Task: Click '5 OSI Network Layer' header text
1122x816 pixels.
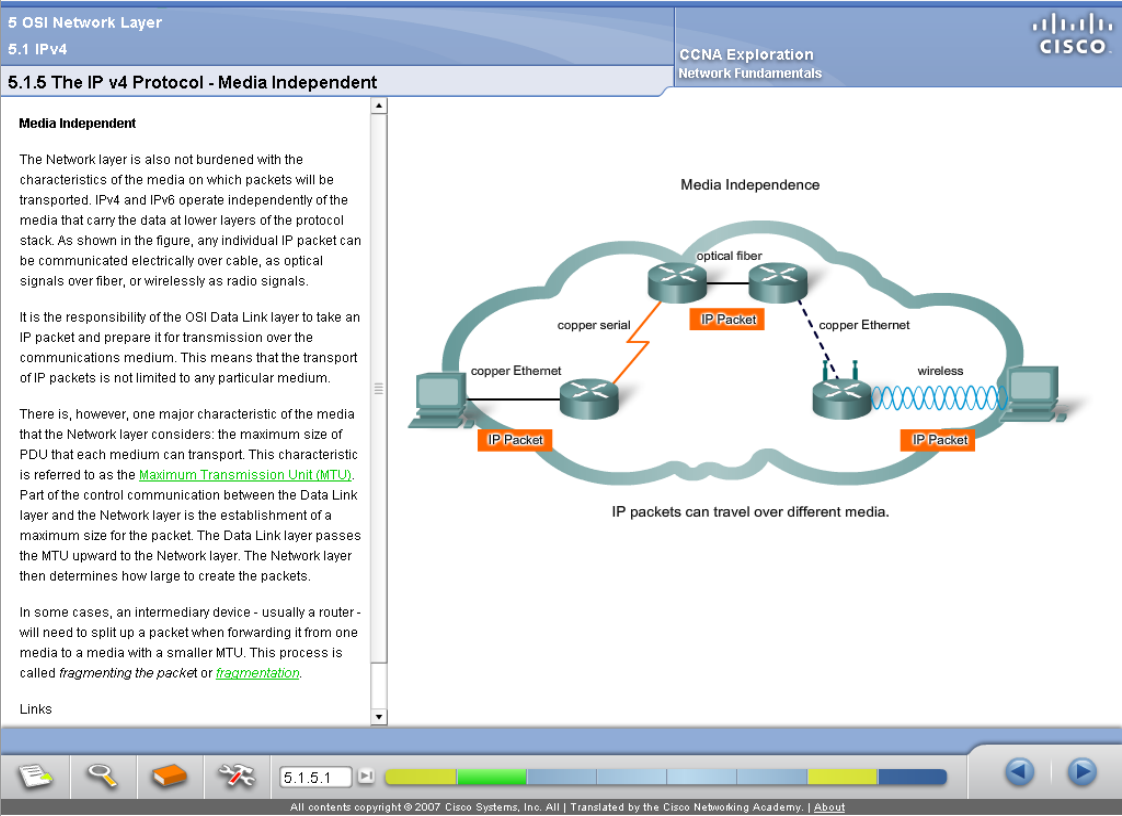Action: click(85, 22)
